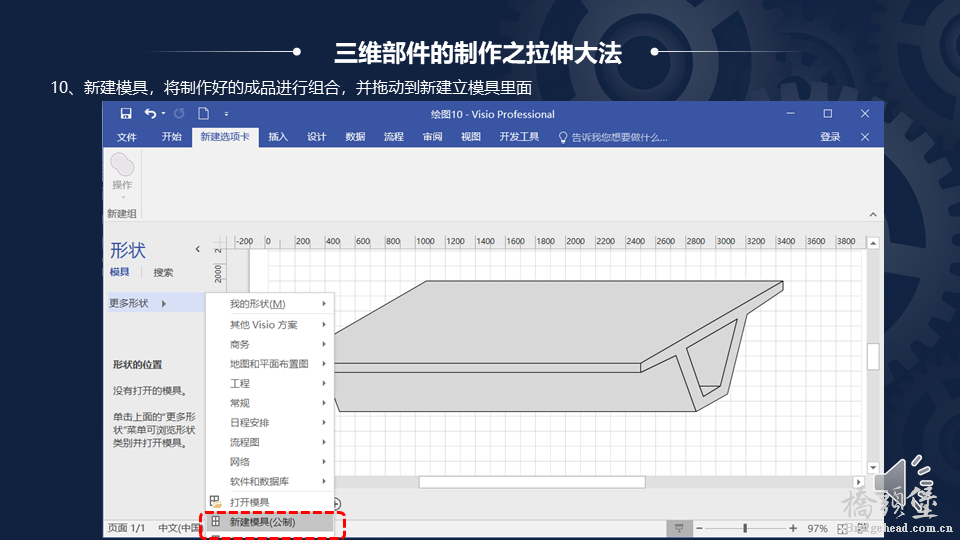Open the 网络 submenu
Image resolution: width=960 pixels, height=540 pixels.
pyautogui.click(x=270, y=462)
